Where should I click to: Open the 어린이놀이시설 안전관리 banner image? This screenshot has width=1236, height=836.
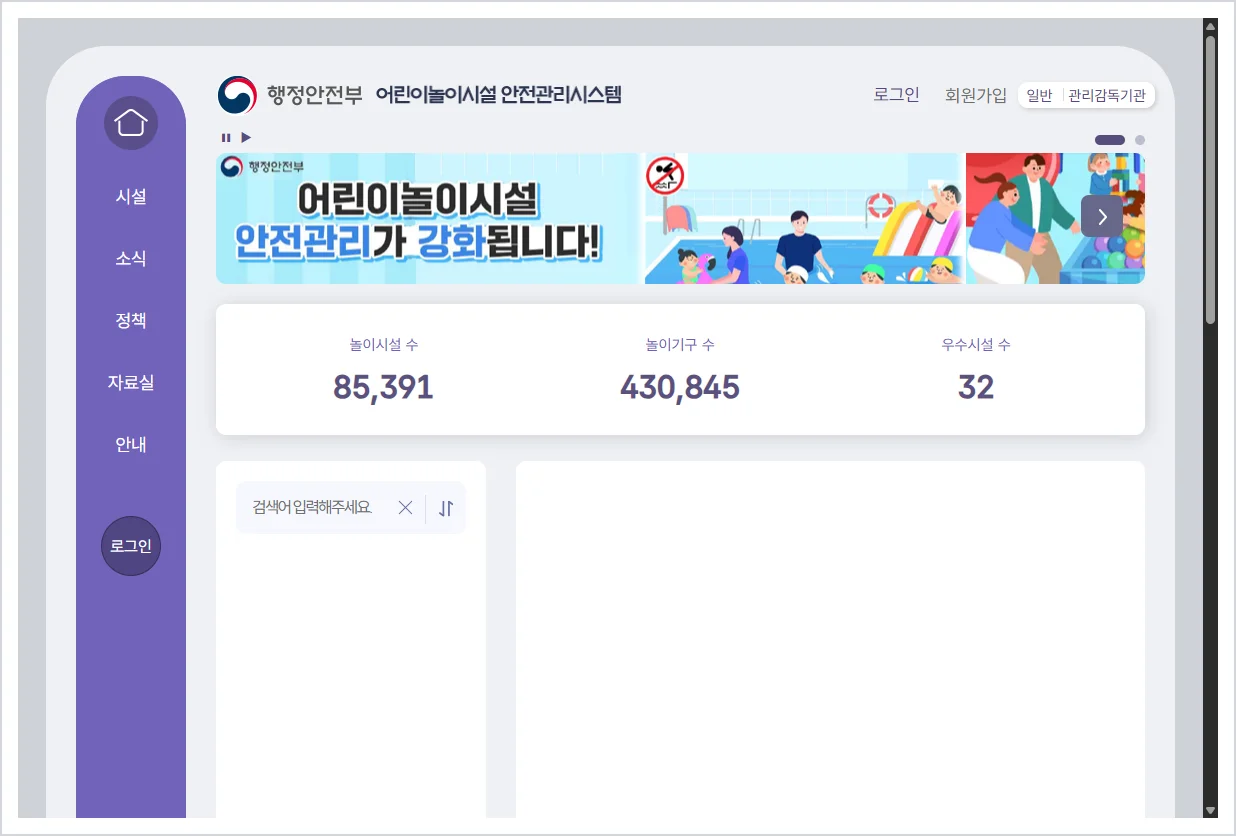point(680,218)
